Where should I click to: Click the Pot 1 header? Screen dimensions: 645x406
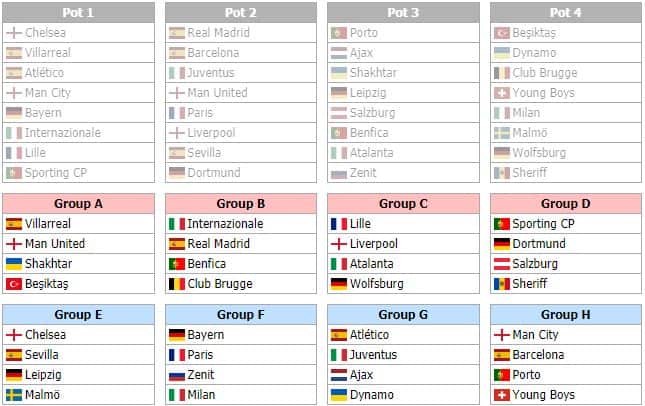click(x=79, y=12)
